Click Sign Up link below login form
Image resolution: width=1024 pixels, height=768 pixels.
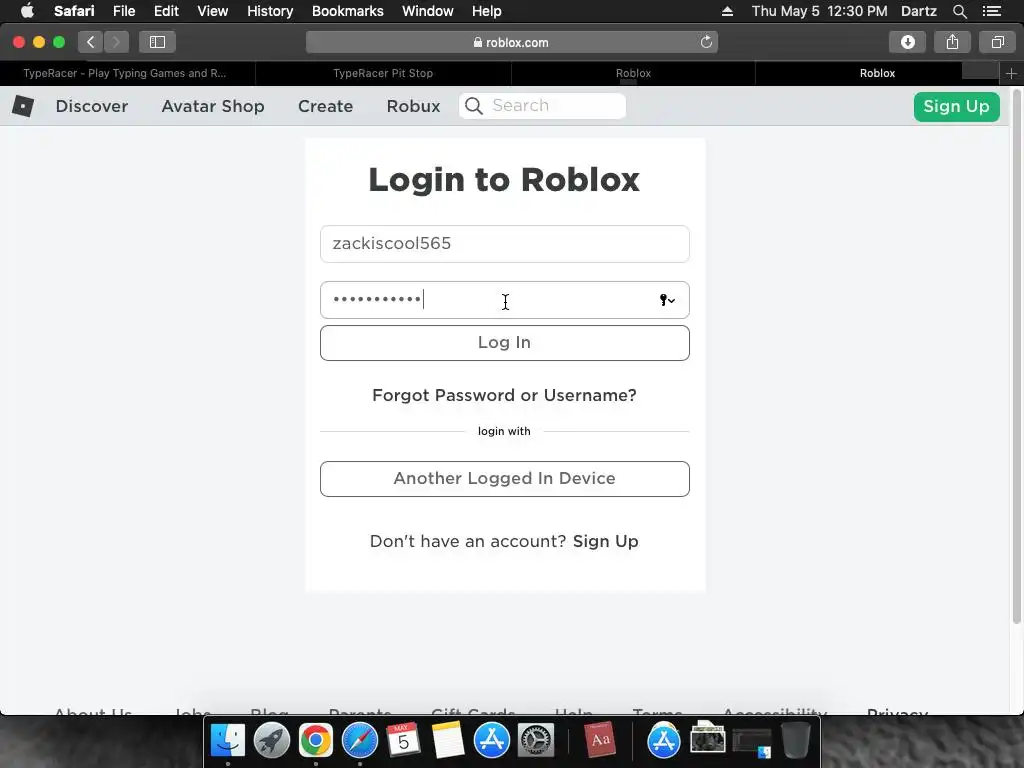click(x=605, y=541)
